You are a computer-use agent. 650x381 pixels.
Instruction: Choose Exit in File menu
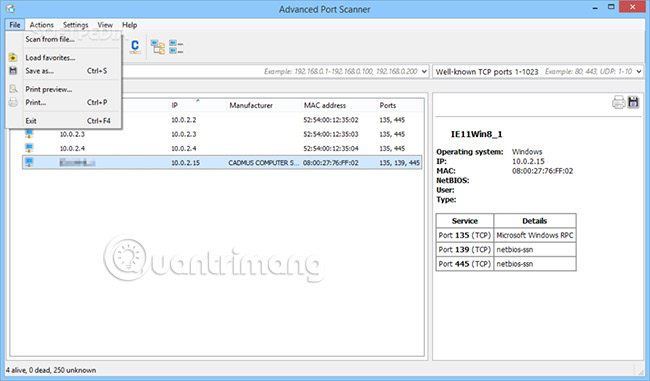[63, 121]
